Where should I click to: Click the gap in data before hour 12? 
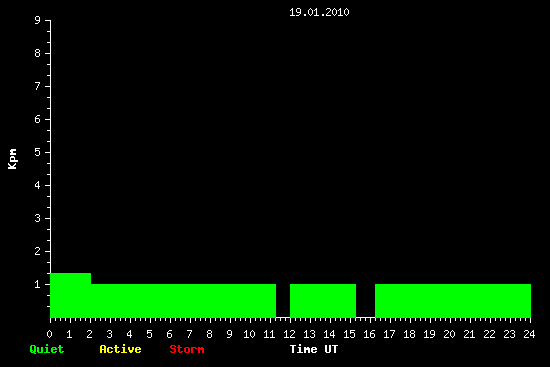(x=283, y=301)
